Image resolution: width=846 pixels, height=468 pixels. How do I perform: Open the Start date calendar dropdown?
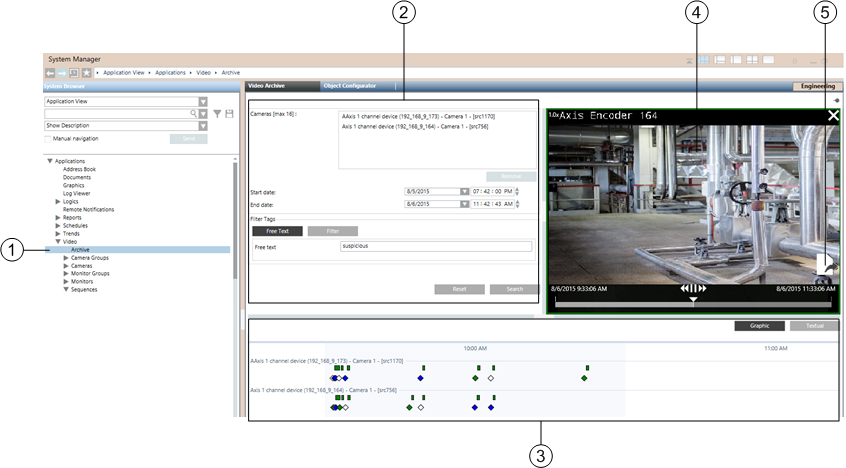pyautogui.click(x=465, y=191)
